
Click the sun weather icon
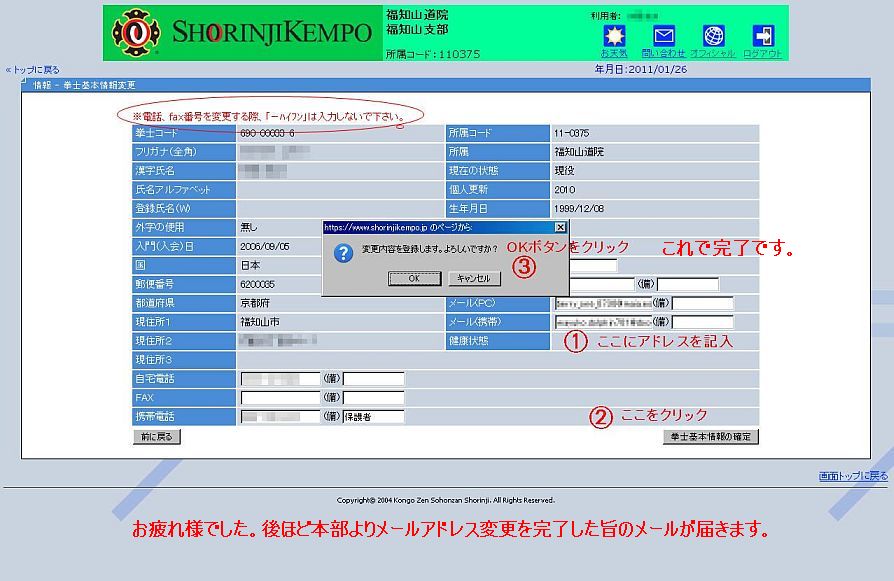[613, 35]
